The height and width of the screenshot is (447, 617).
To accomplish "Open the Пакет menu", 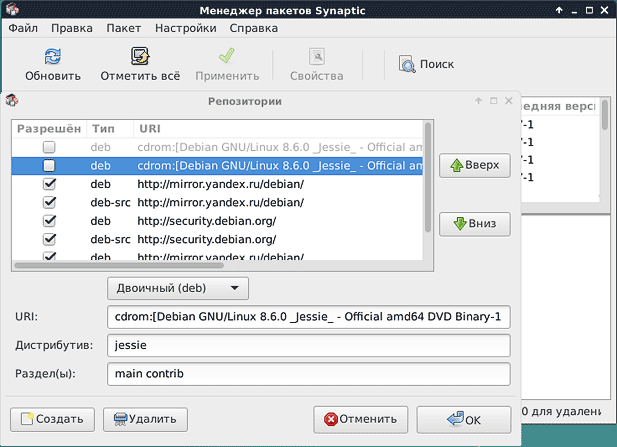I will pyautogui.click(x=124, y=28).
